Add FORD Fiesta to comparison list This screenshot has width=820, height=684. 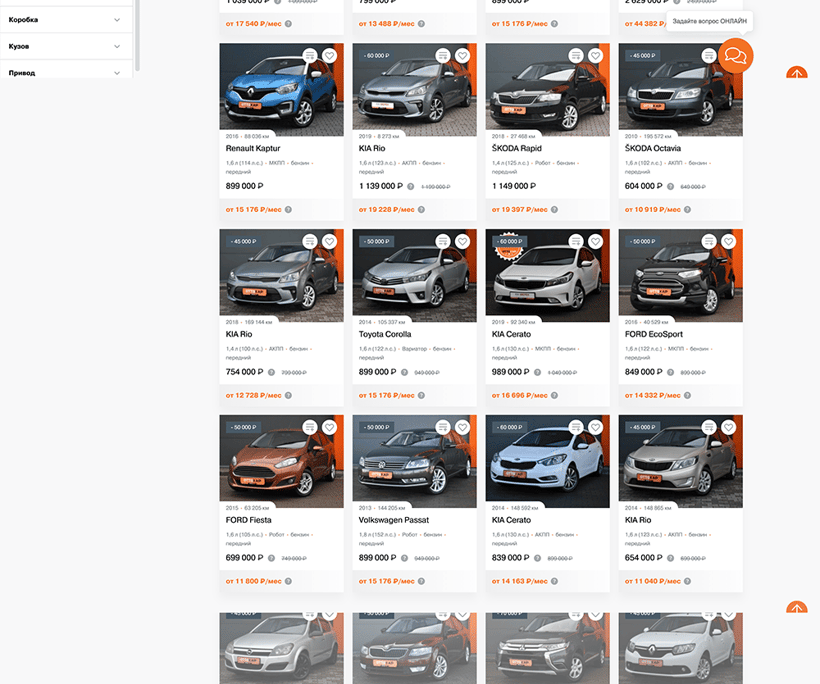310,427
